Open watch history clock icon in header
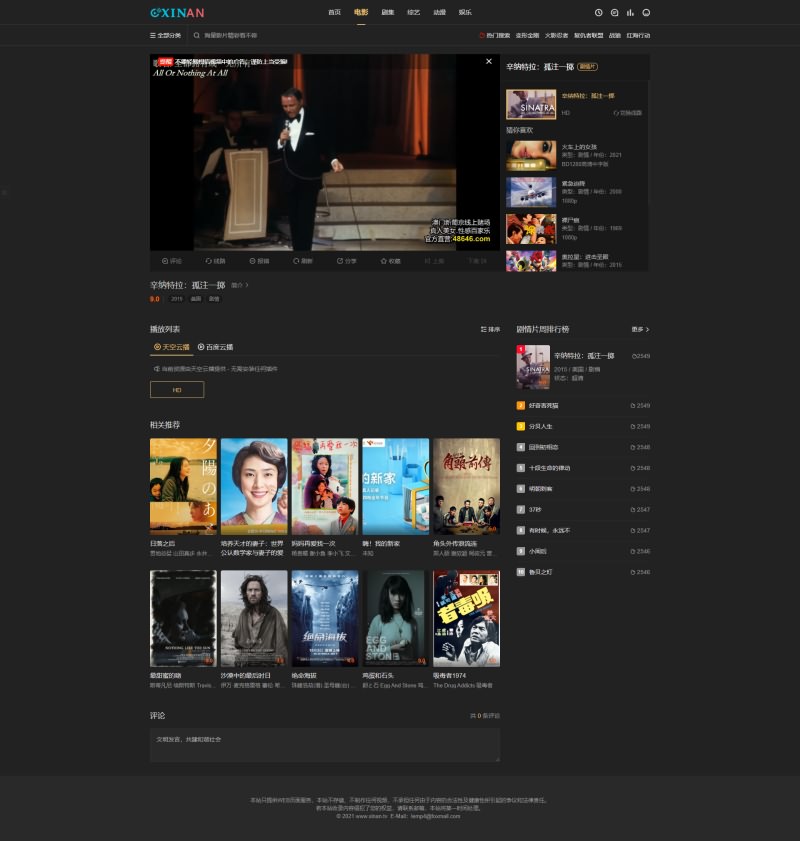The height and width of the screenshot is (841, 800). (598, 12)
